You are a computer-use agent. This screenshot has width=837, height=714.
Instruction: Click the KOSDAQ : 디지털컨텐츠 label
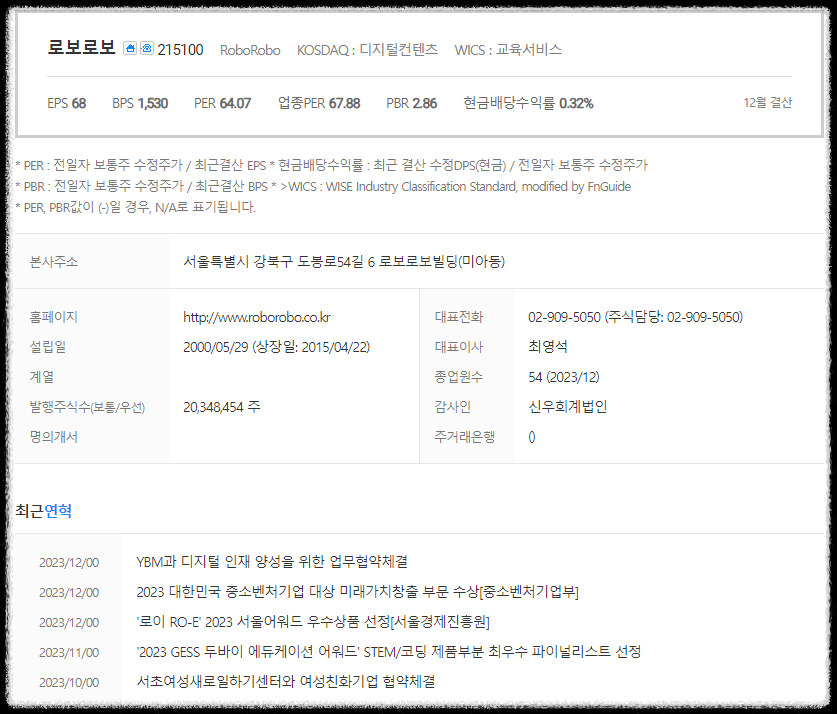tap(367, 50)
